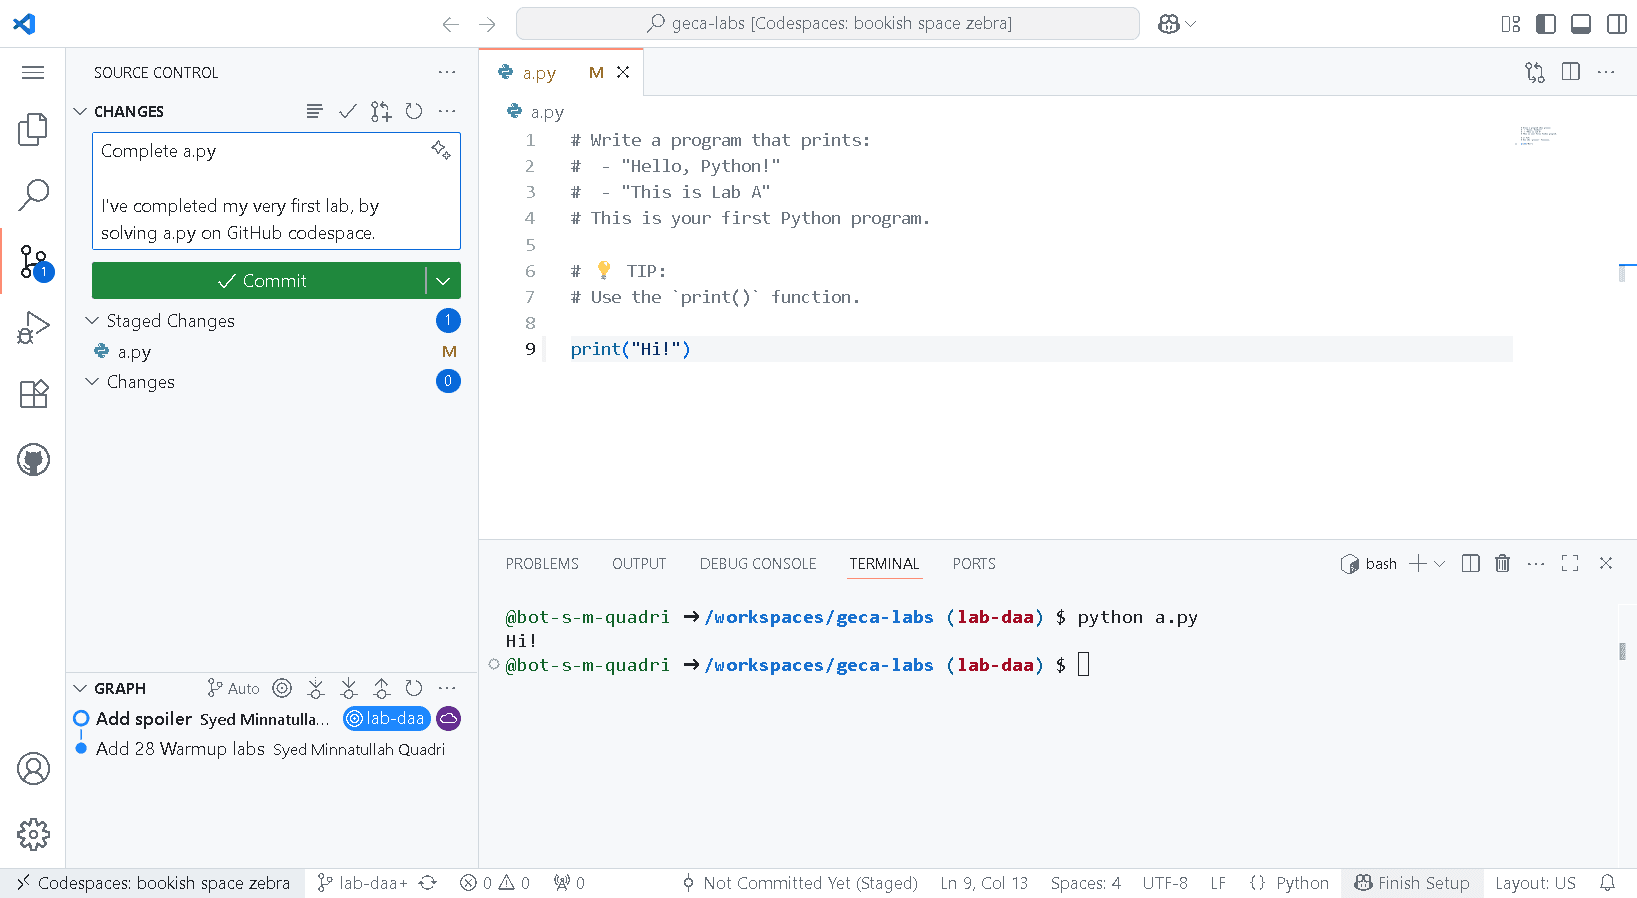This screenshot has width=1637, height=898.
Task: Open Source Control views and more actions
Action: coord(447,72)
